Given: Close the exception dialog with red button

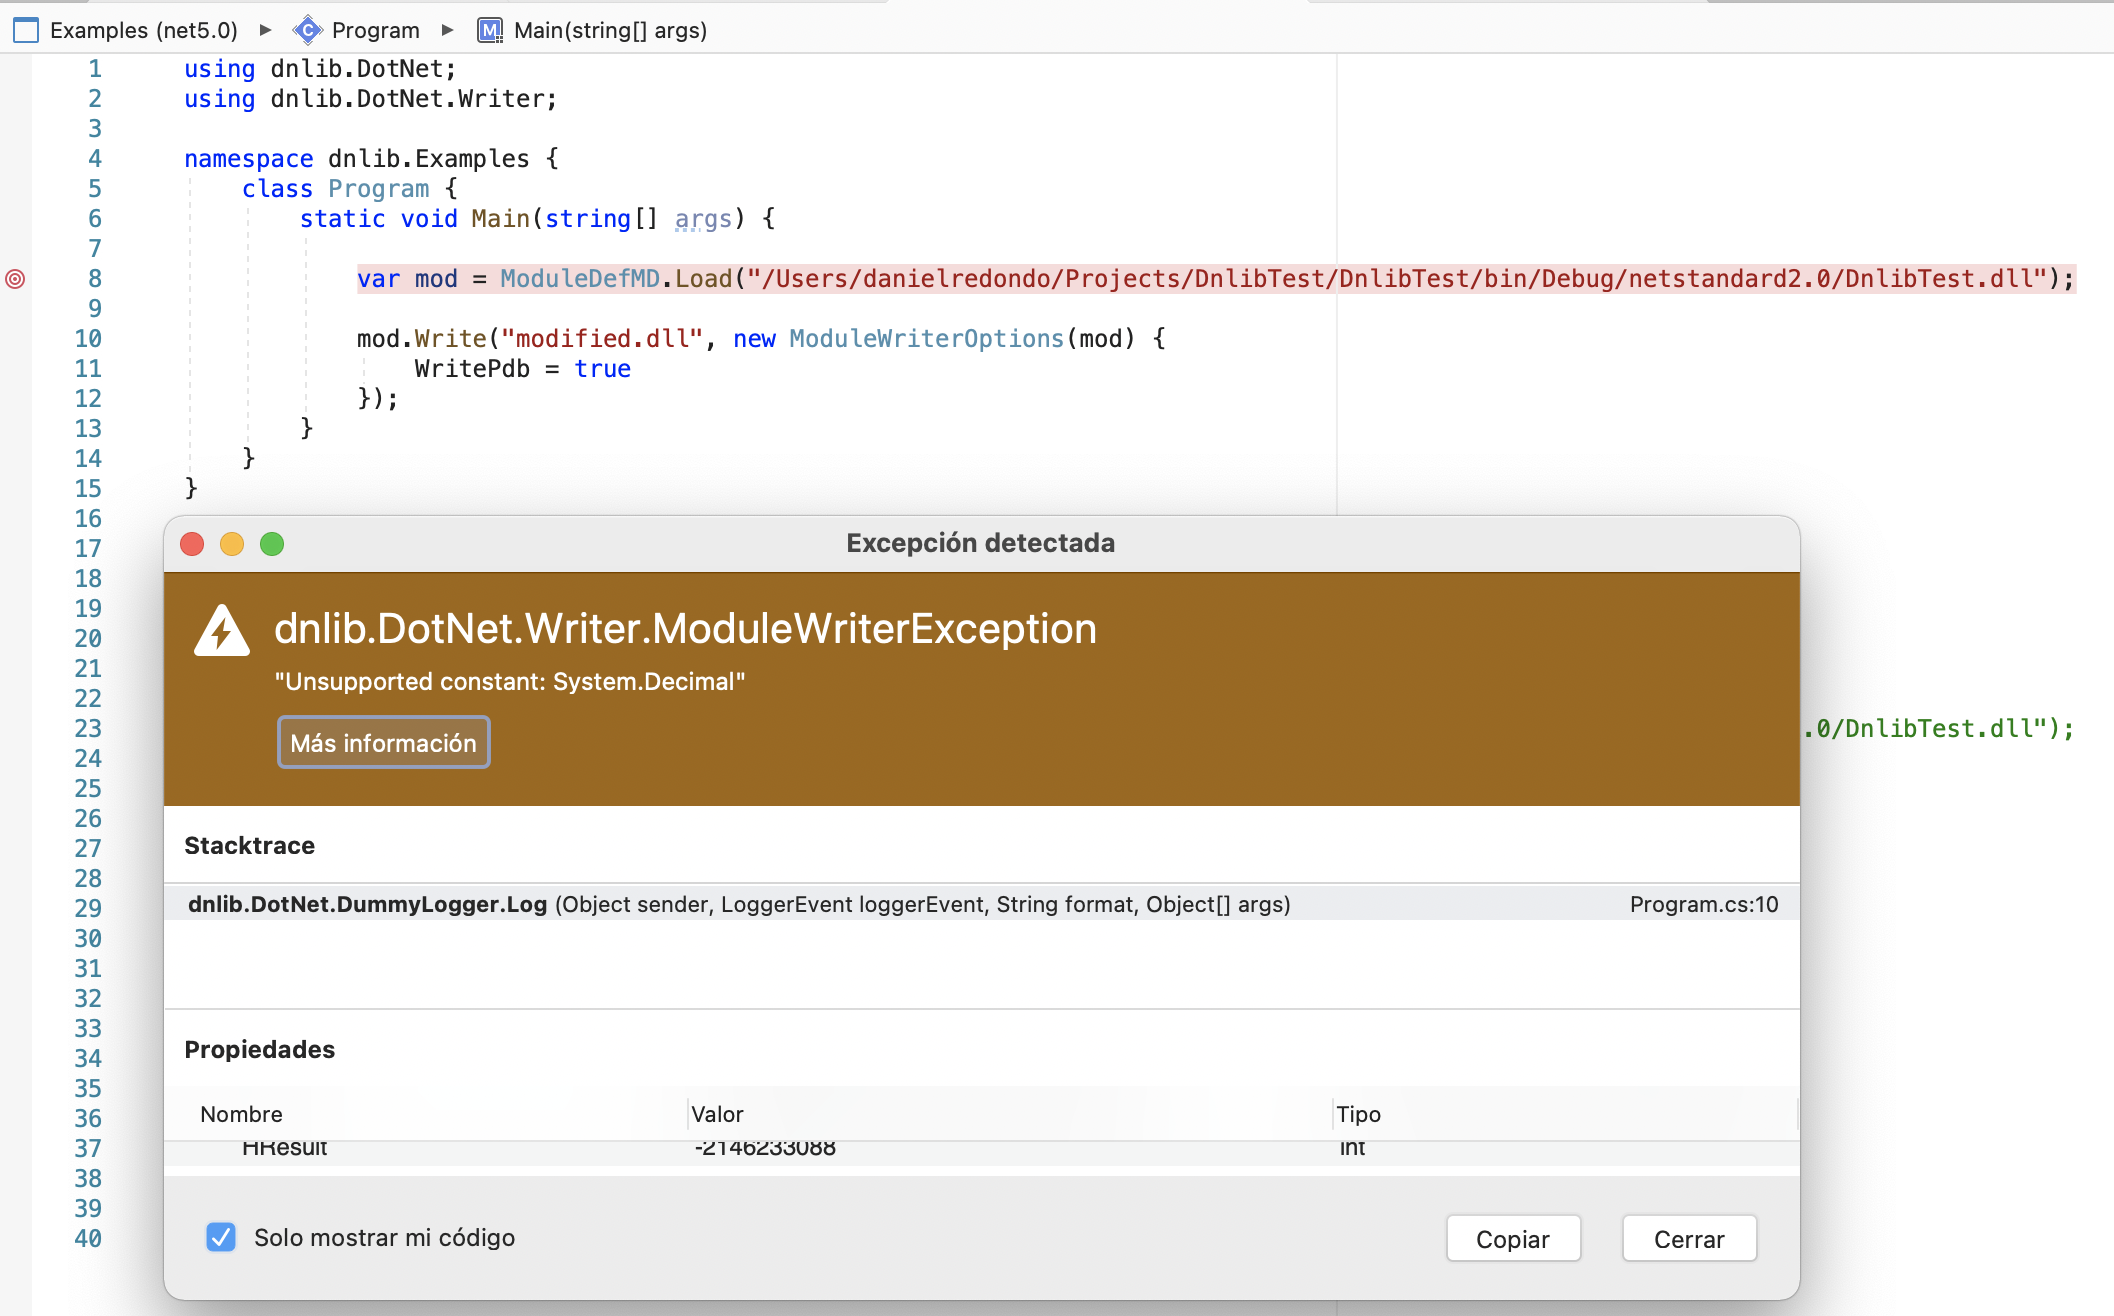Looking at the screenshot, I should [192, 544].
